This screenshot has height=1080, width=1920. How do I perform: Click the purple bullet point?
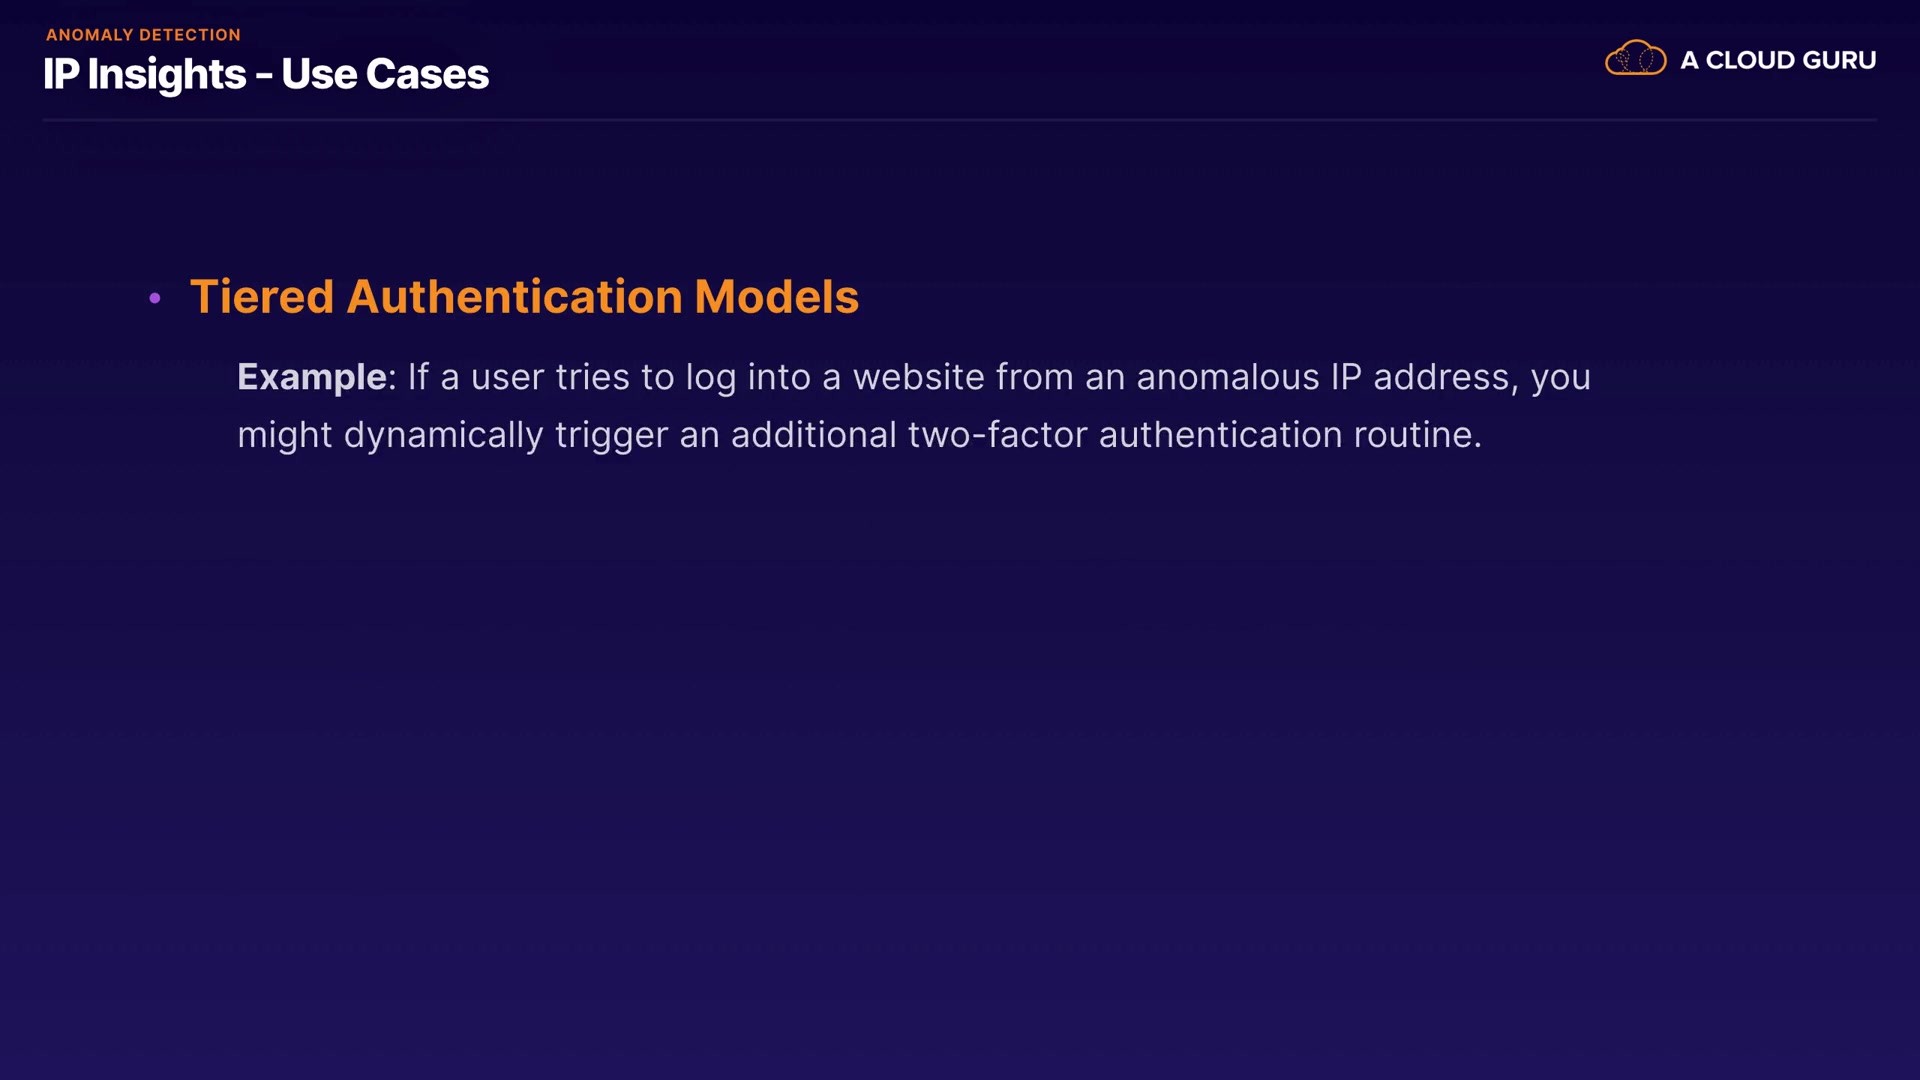click(x=155, y=298)
